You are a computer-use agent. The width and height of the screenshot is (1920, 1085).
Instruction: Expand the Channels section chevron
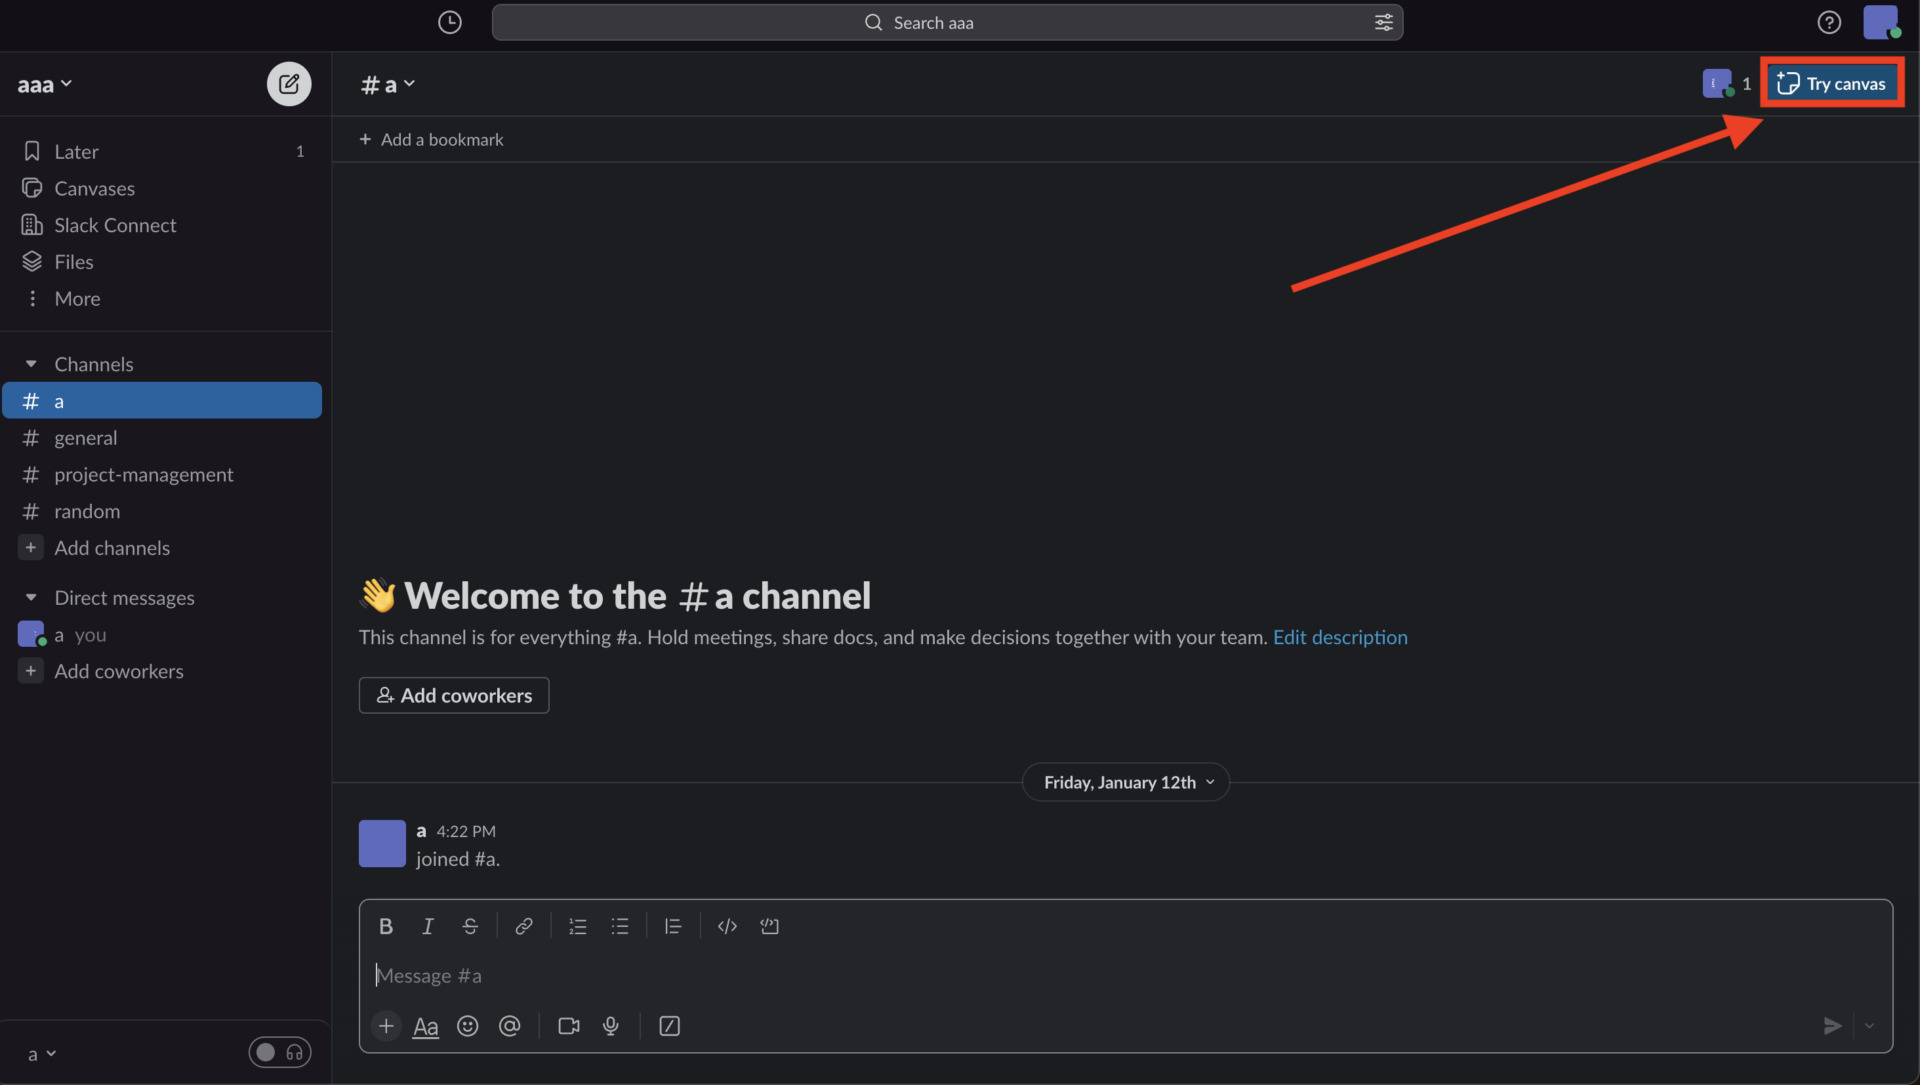pyautogui.click(x=31, y=363)
